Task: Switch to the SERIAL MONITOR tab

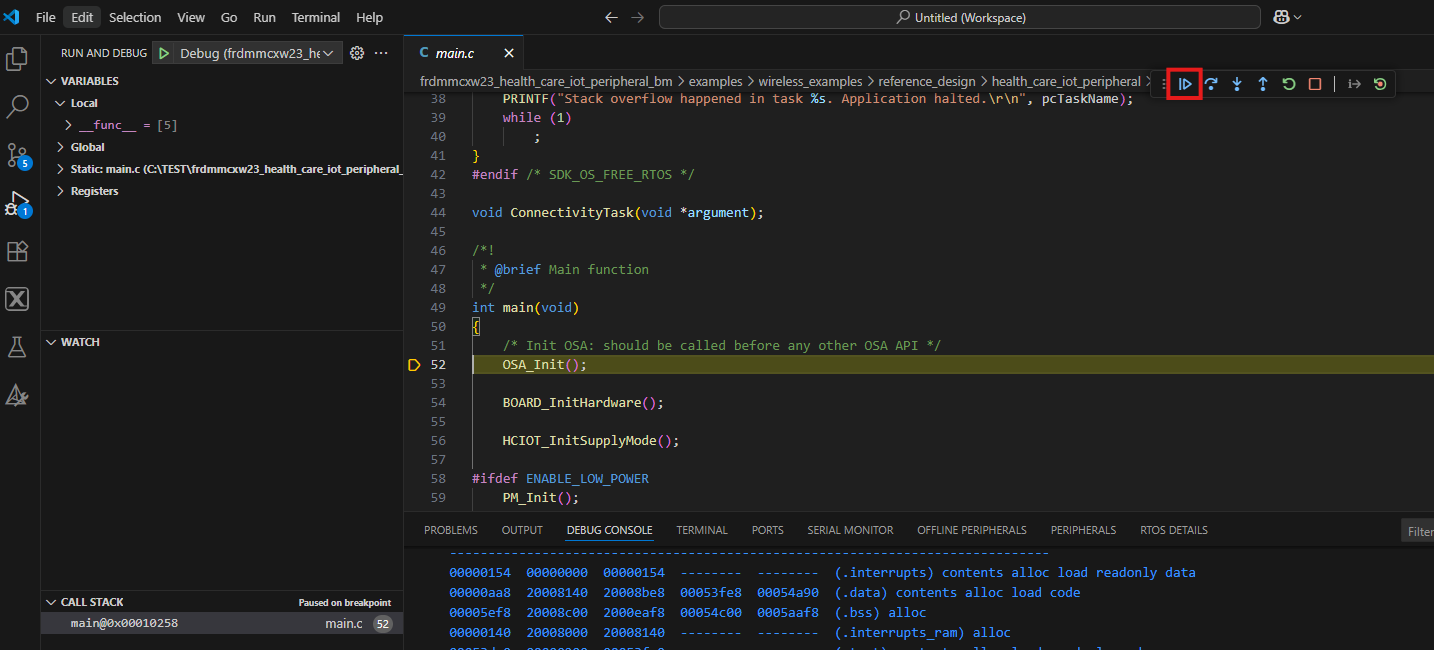Action: click(850, 530)
